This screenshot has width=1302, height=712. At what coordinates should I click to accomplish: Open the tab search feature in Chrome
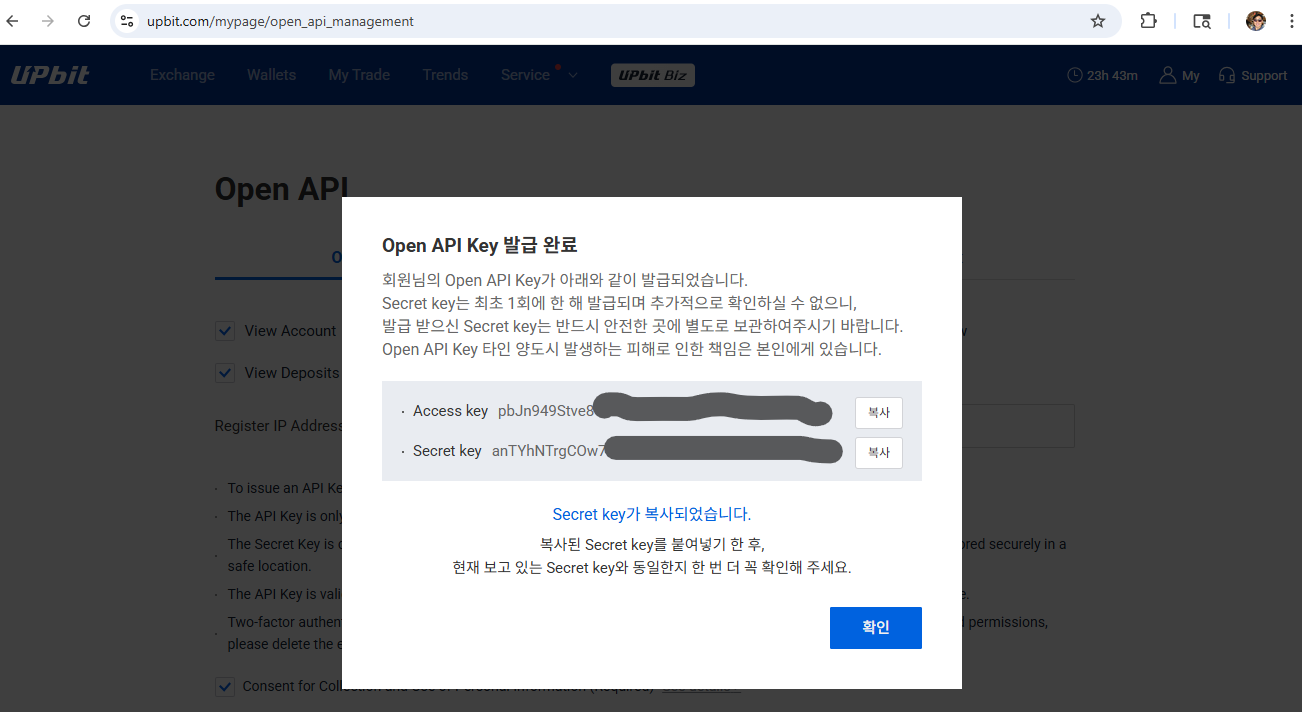1201,20
